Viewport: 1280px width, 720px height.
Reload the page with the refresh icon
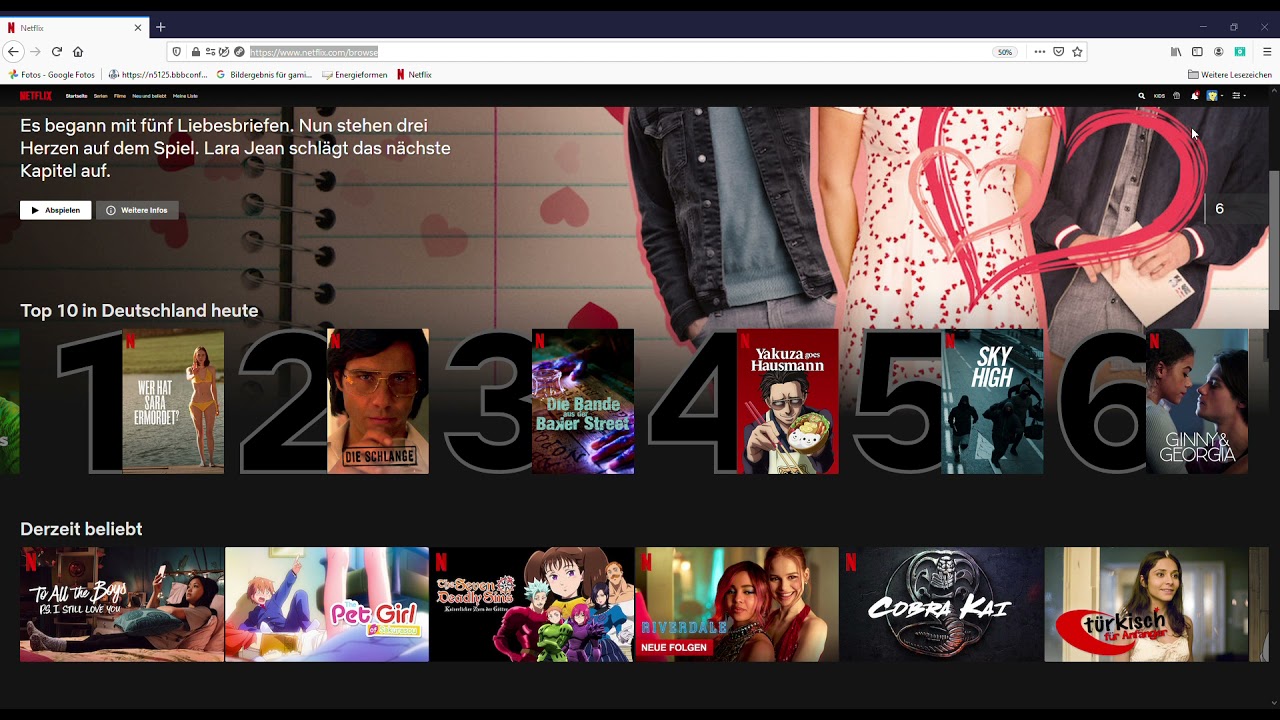pos(57,52)
